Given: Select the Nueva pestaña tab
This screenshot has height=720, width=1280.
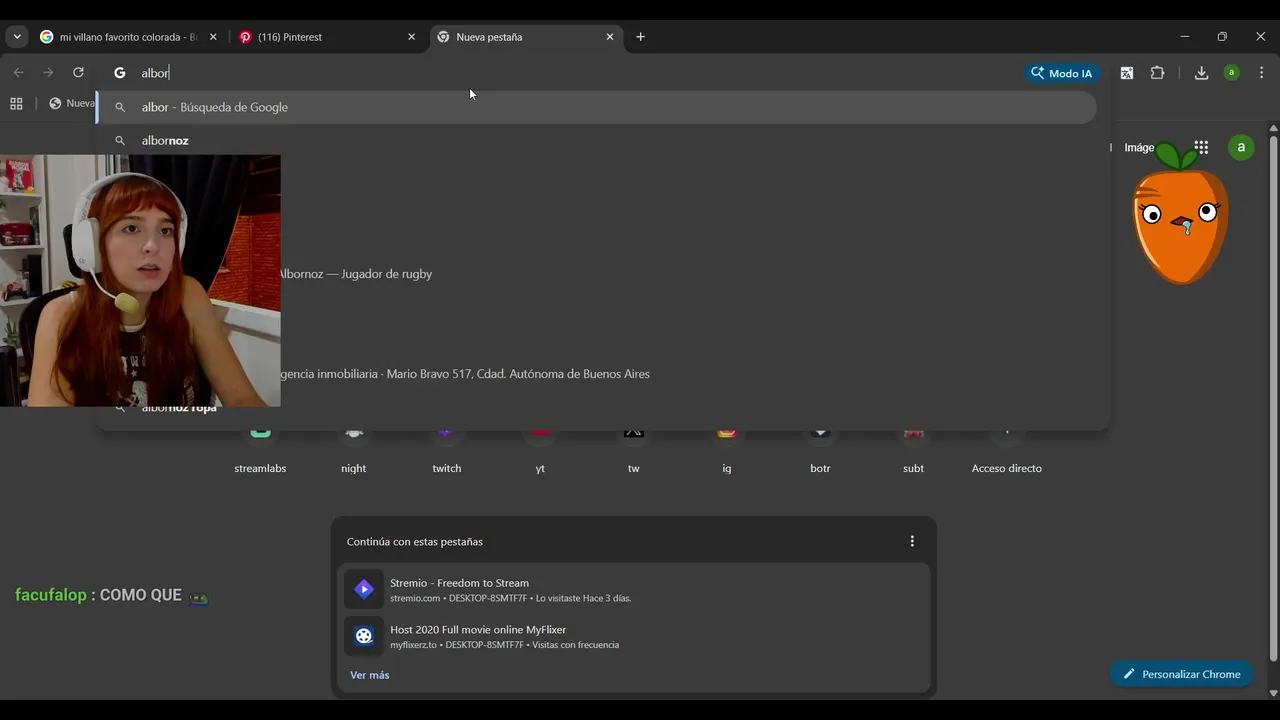Looking at the screenshot, I should pos(525,37).
